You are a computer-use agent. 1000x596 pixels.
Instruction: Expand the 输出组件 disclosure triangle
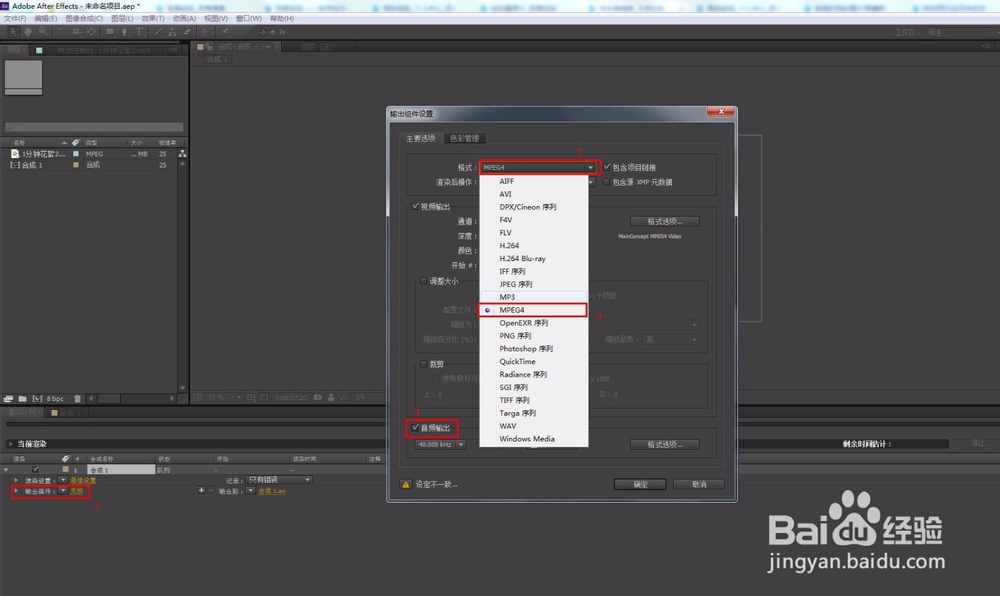click(x=16, y=491)
